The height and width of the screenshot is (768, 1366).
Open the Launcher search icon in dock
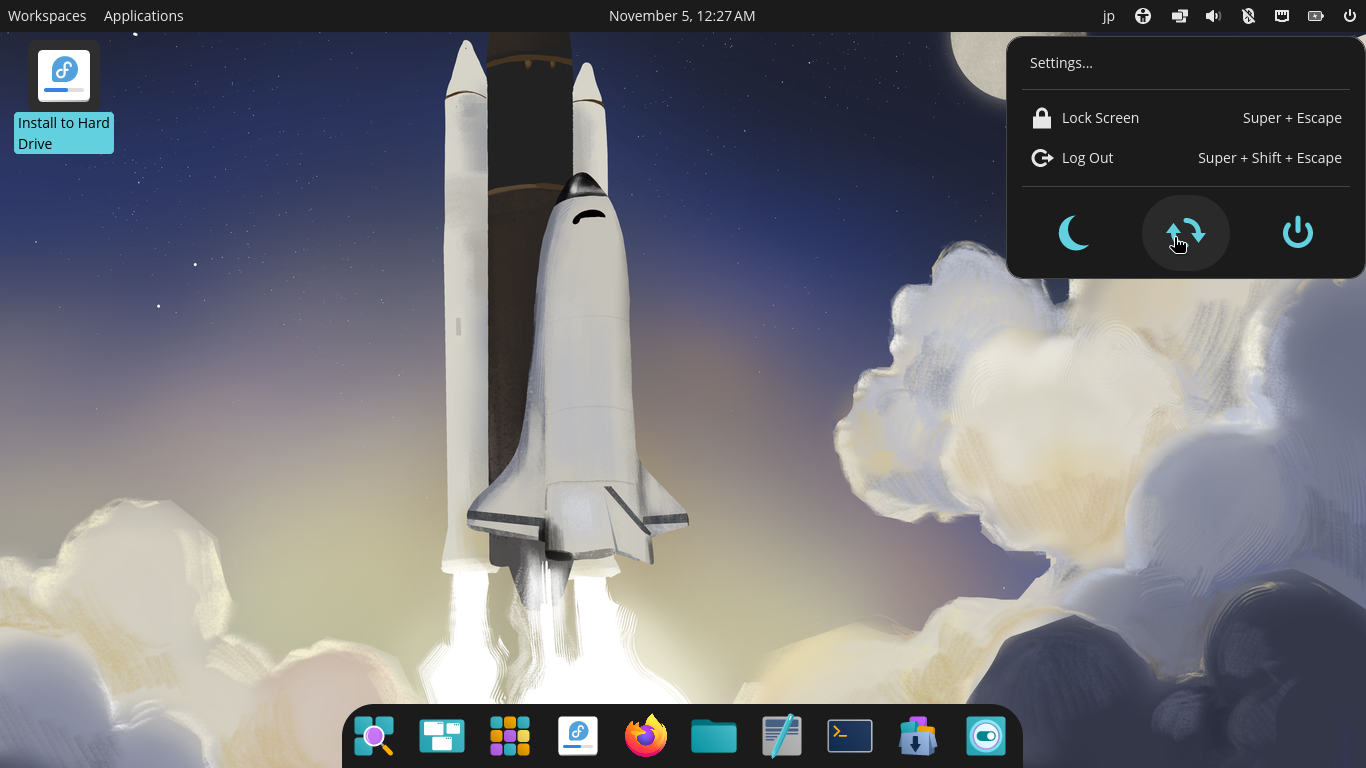tap(374, 737)
